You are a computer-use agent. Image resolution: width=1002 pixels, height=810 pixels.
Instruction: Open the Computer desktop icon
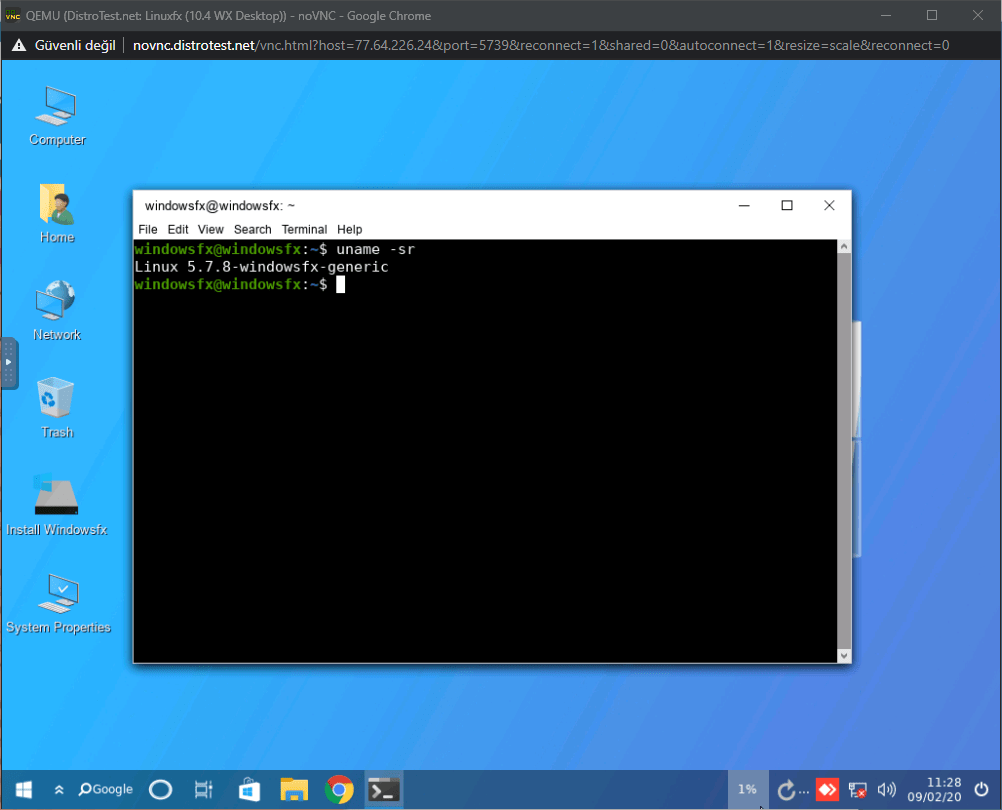point(57,116)
